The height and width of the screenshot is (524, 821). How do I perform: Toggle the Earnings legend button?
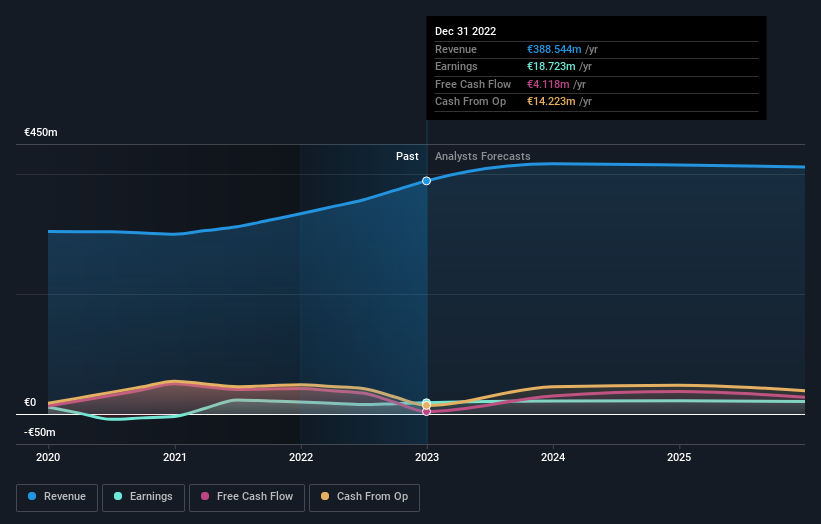tap(143, 497)
